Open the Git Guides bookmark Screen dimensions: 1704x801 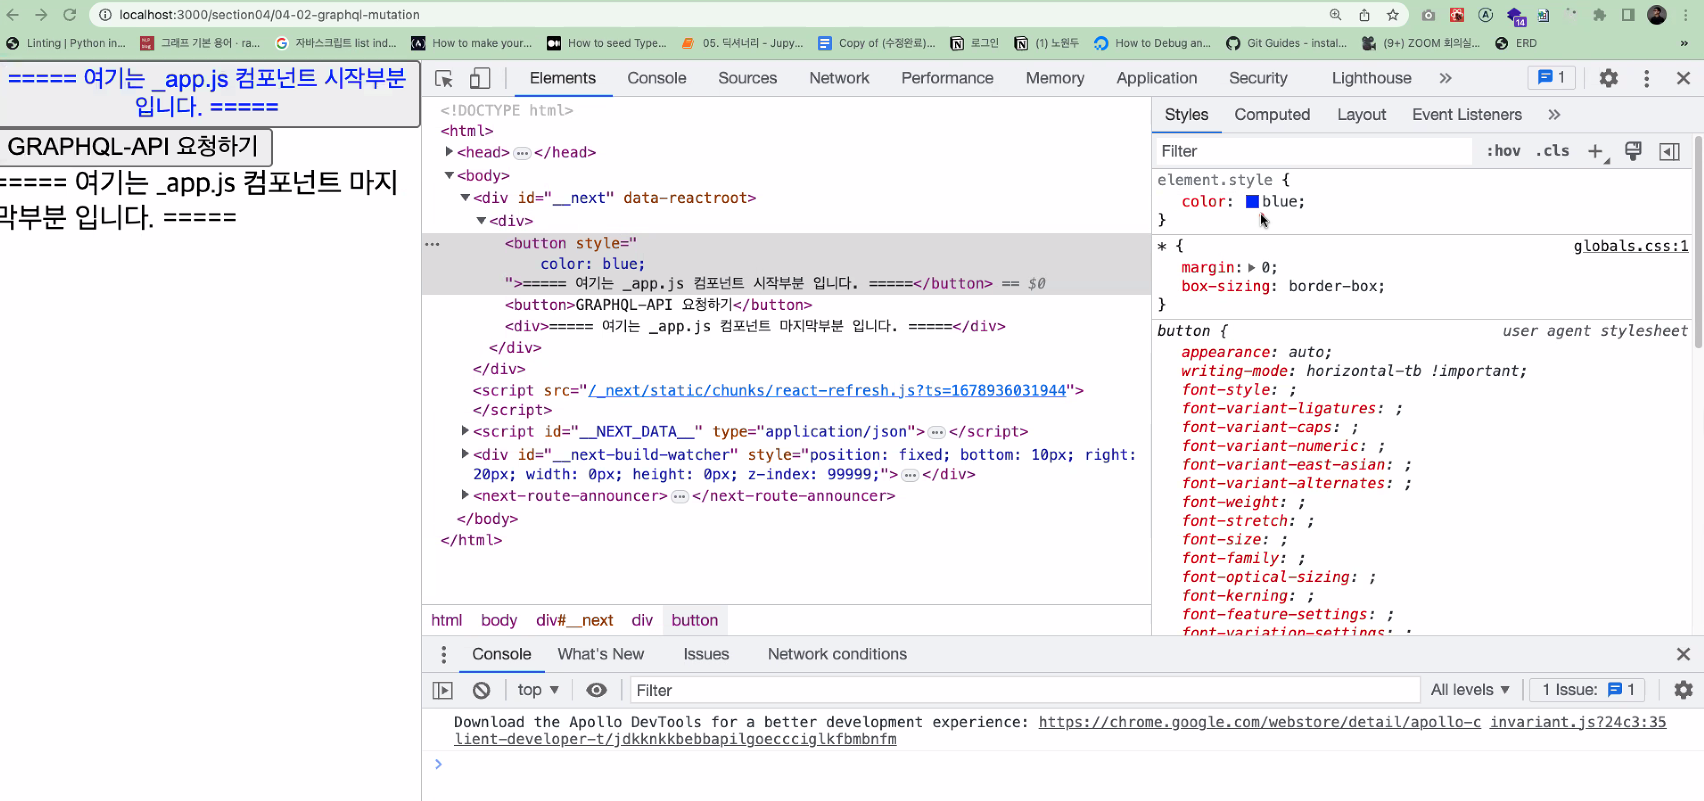tap(1286, 43)
